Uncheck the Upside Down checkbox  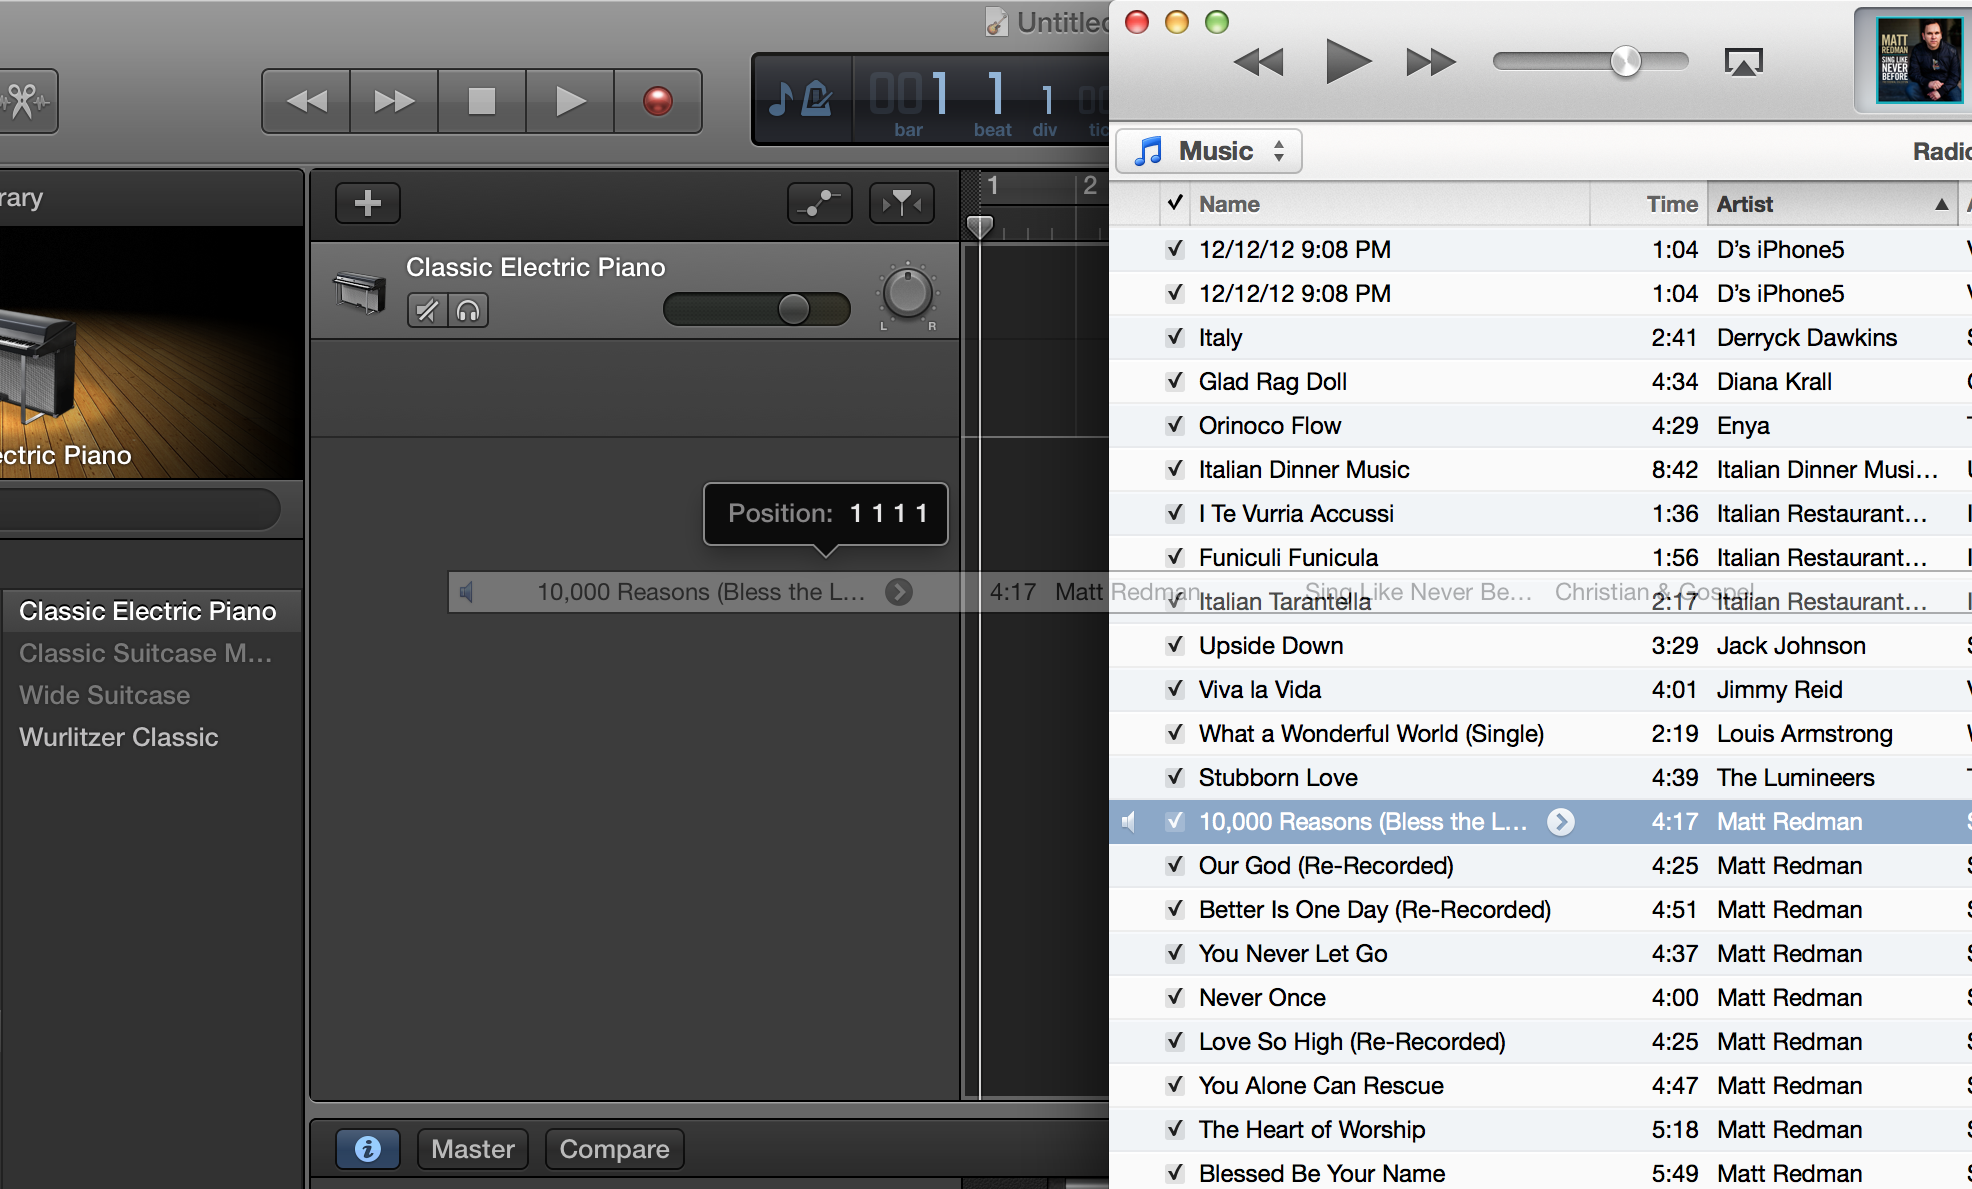1175,645
